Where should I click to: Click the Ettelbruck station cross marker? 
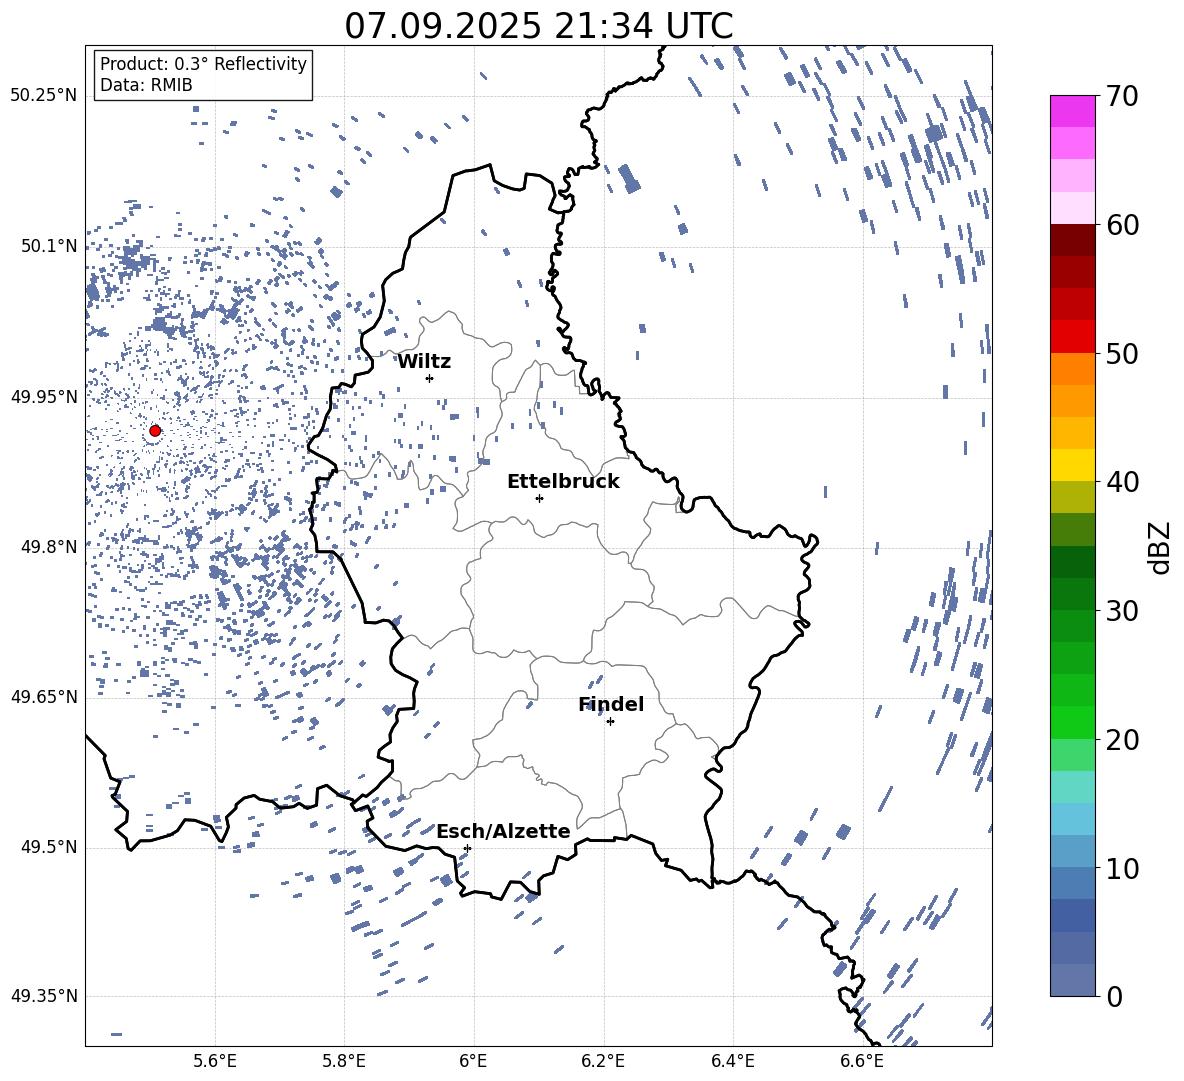(x=539, y=498)
